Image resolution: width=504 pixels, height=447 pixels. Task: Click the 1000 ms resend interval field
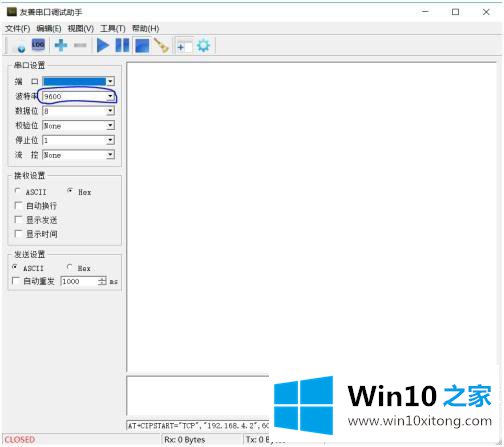pyautogui.click(x=79, y=281)
